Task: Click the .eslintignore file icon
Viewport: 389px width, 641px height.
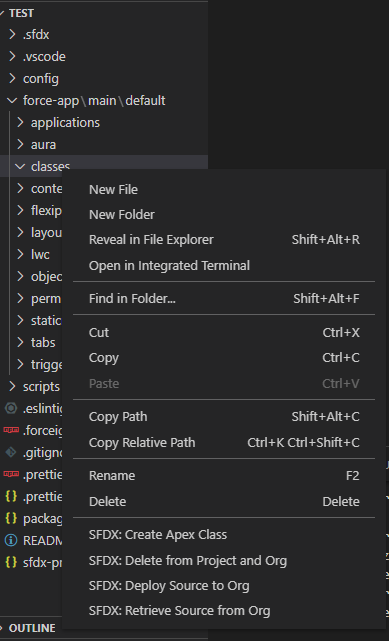Action: pos(11,408)
